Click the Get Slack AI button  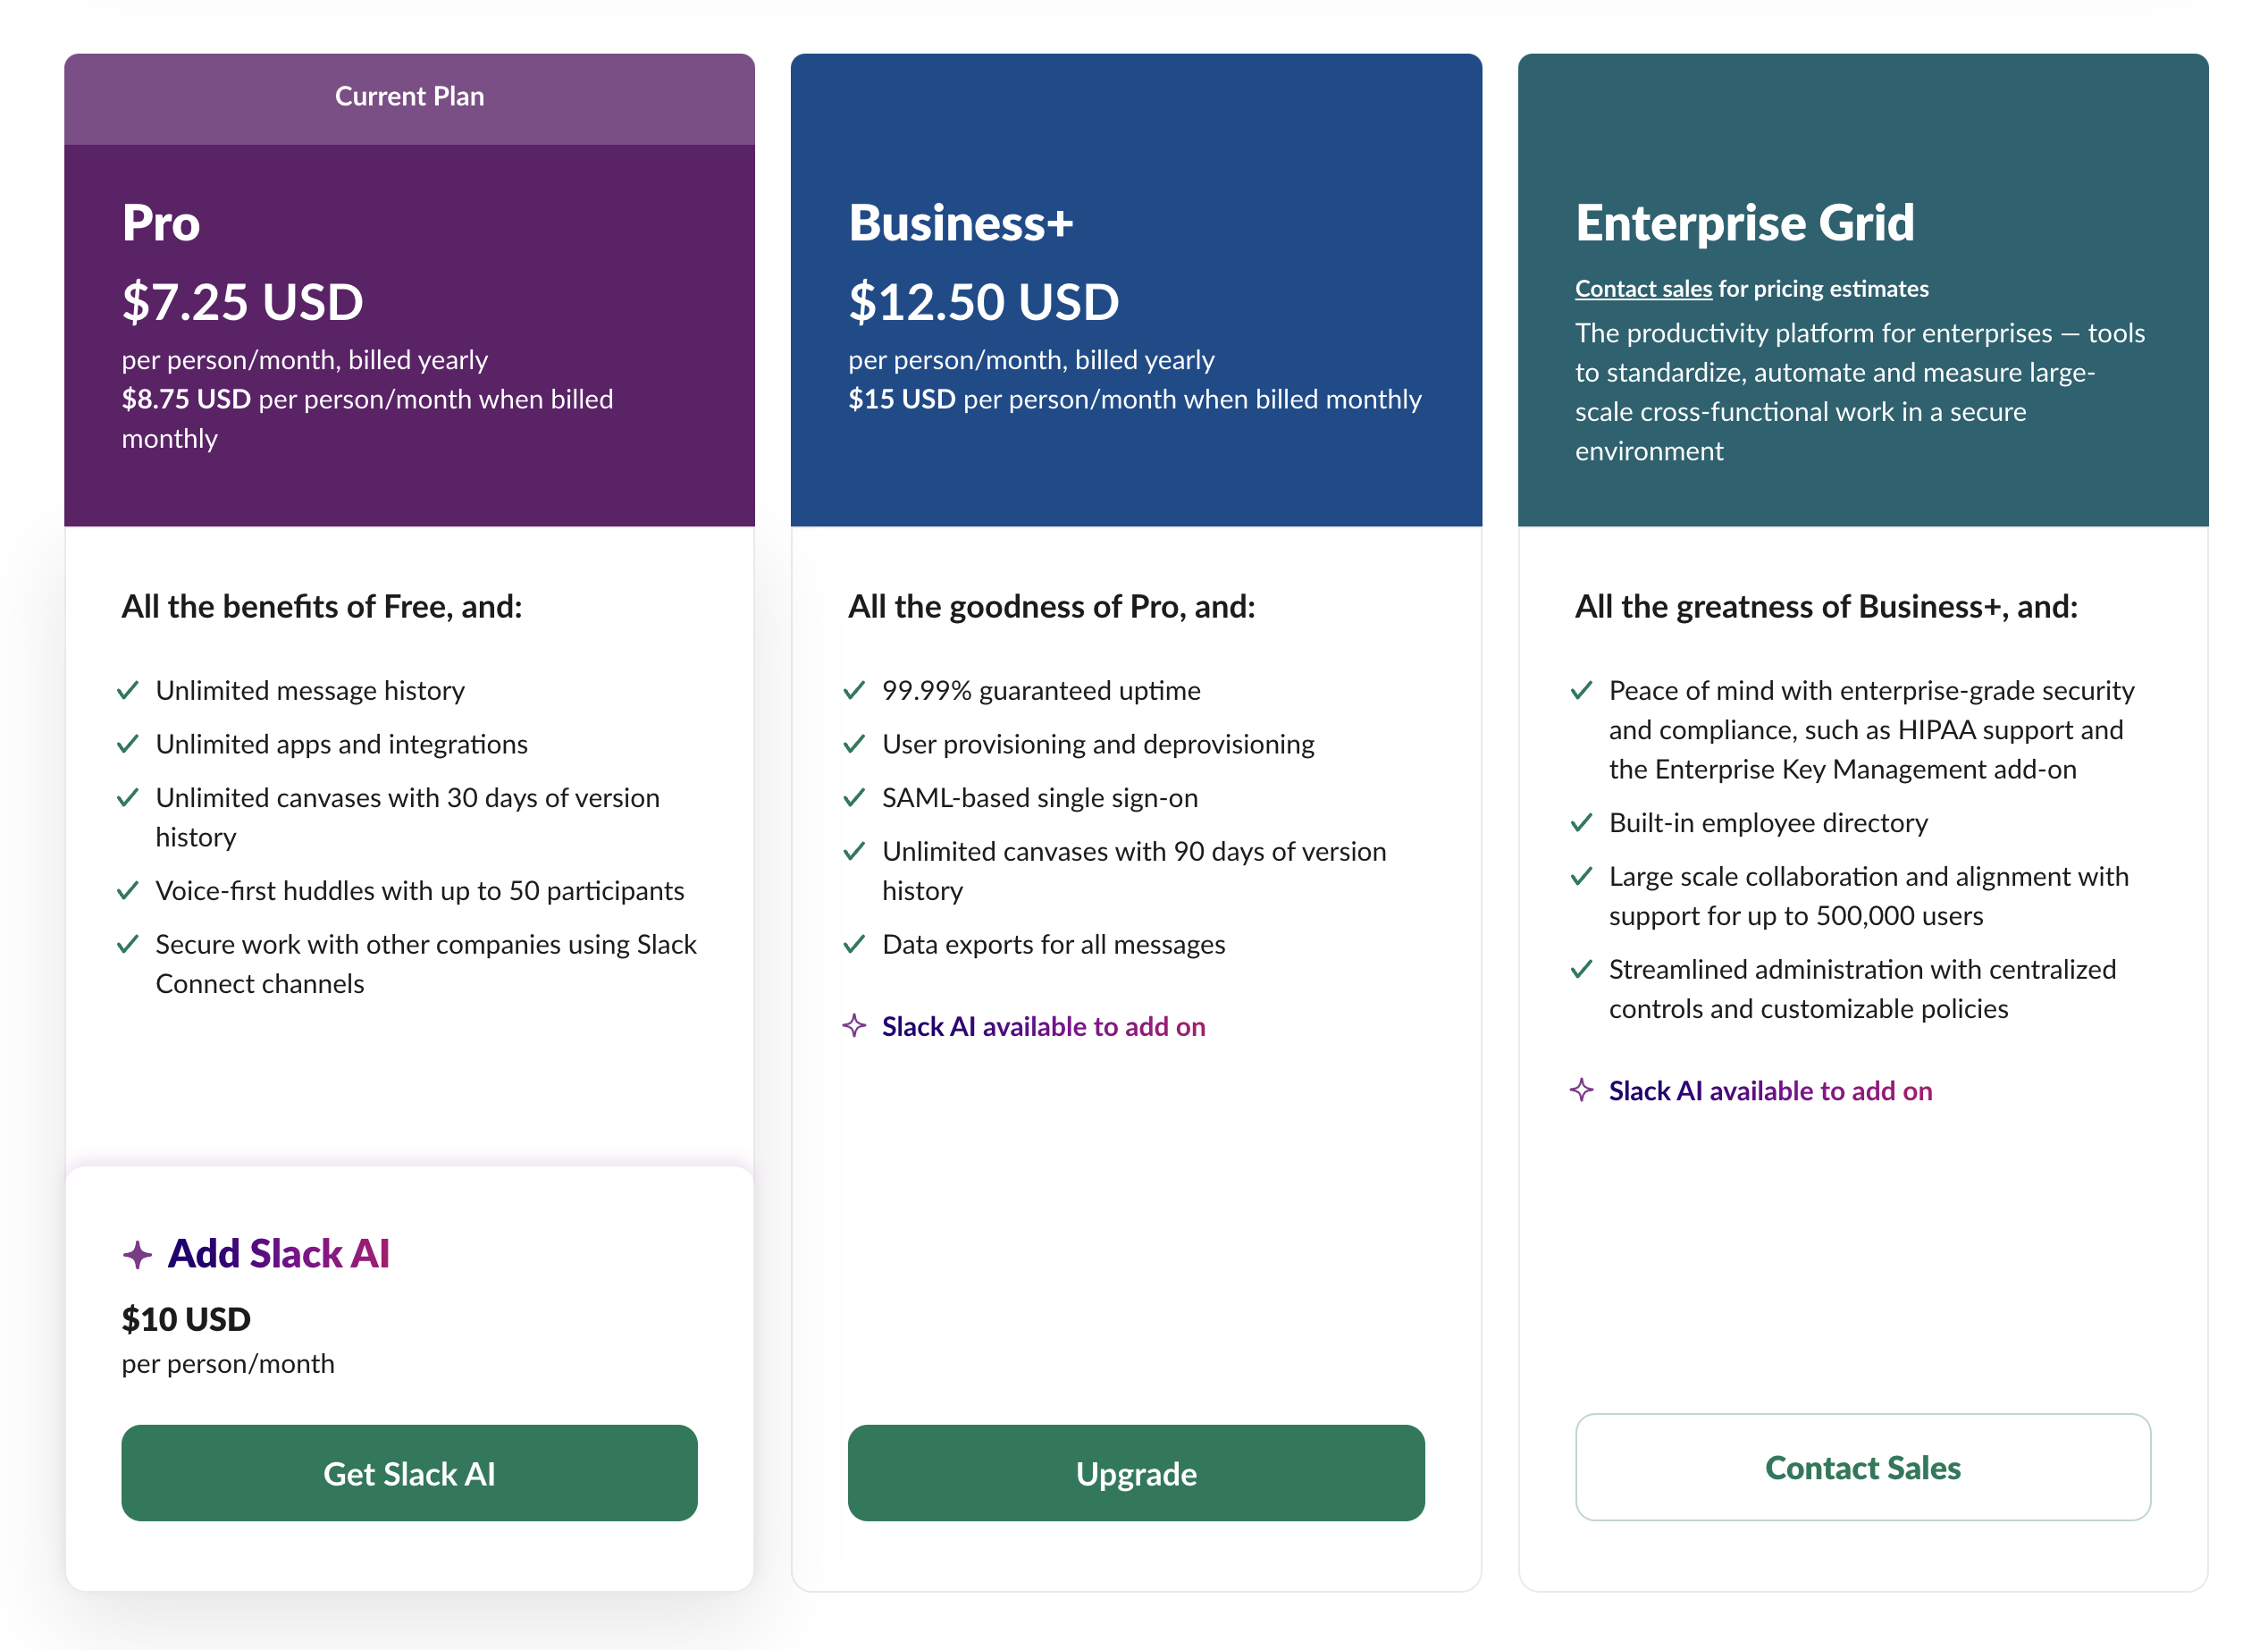409,1473
